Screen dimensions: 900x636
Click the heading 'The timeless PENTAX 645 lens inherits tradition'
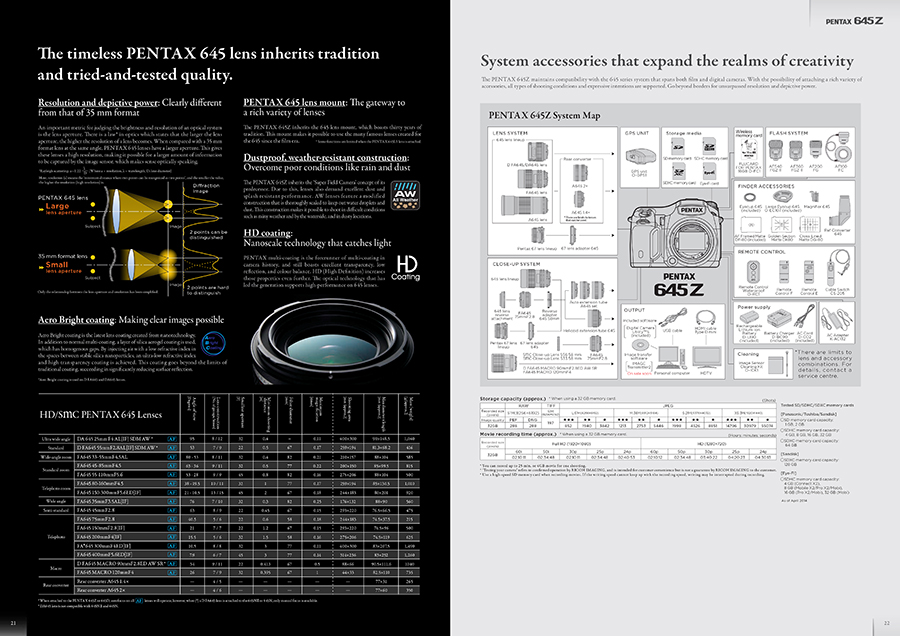pyautogui.click(x=208, y=54)
